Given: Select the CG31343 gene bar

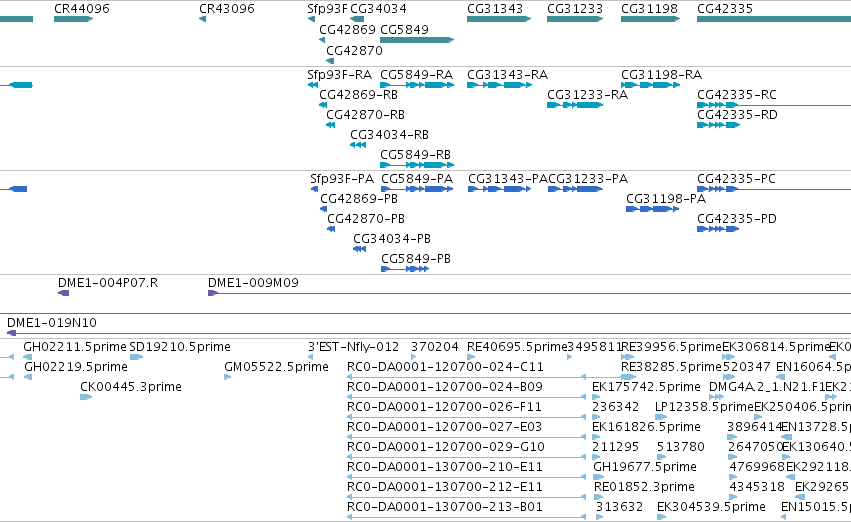Looking at the screenshot, I should coord(499,19).
